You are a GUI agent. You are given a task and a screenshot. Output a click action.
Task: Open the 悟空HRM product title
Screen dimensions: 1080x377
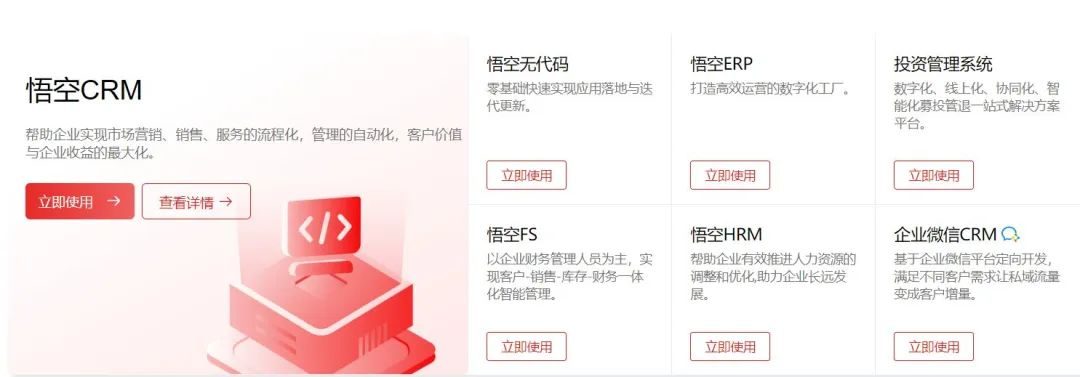(x=726, y=235)
